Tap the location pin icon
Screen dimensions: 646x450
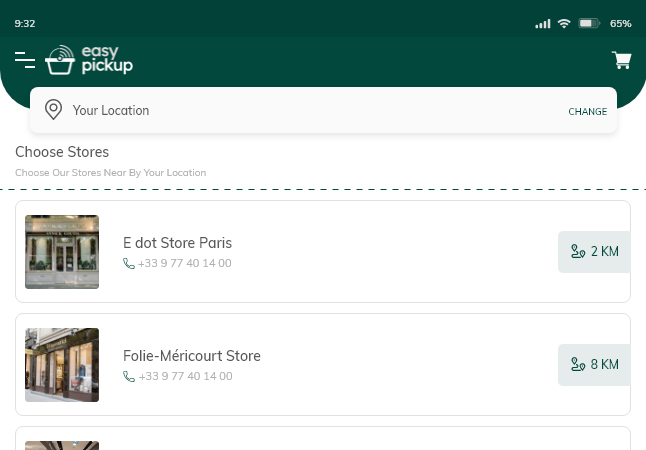click(x=54, y=110)
